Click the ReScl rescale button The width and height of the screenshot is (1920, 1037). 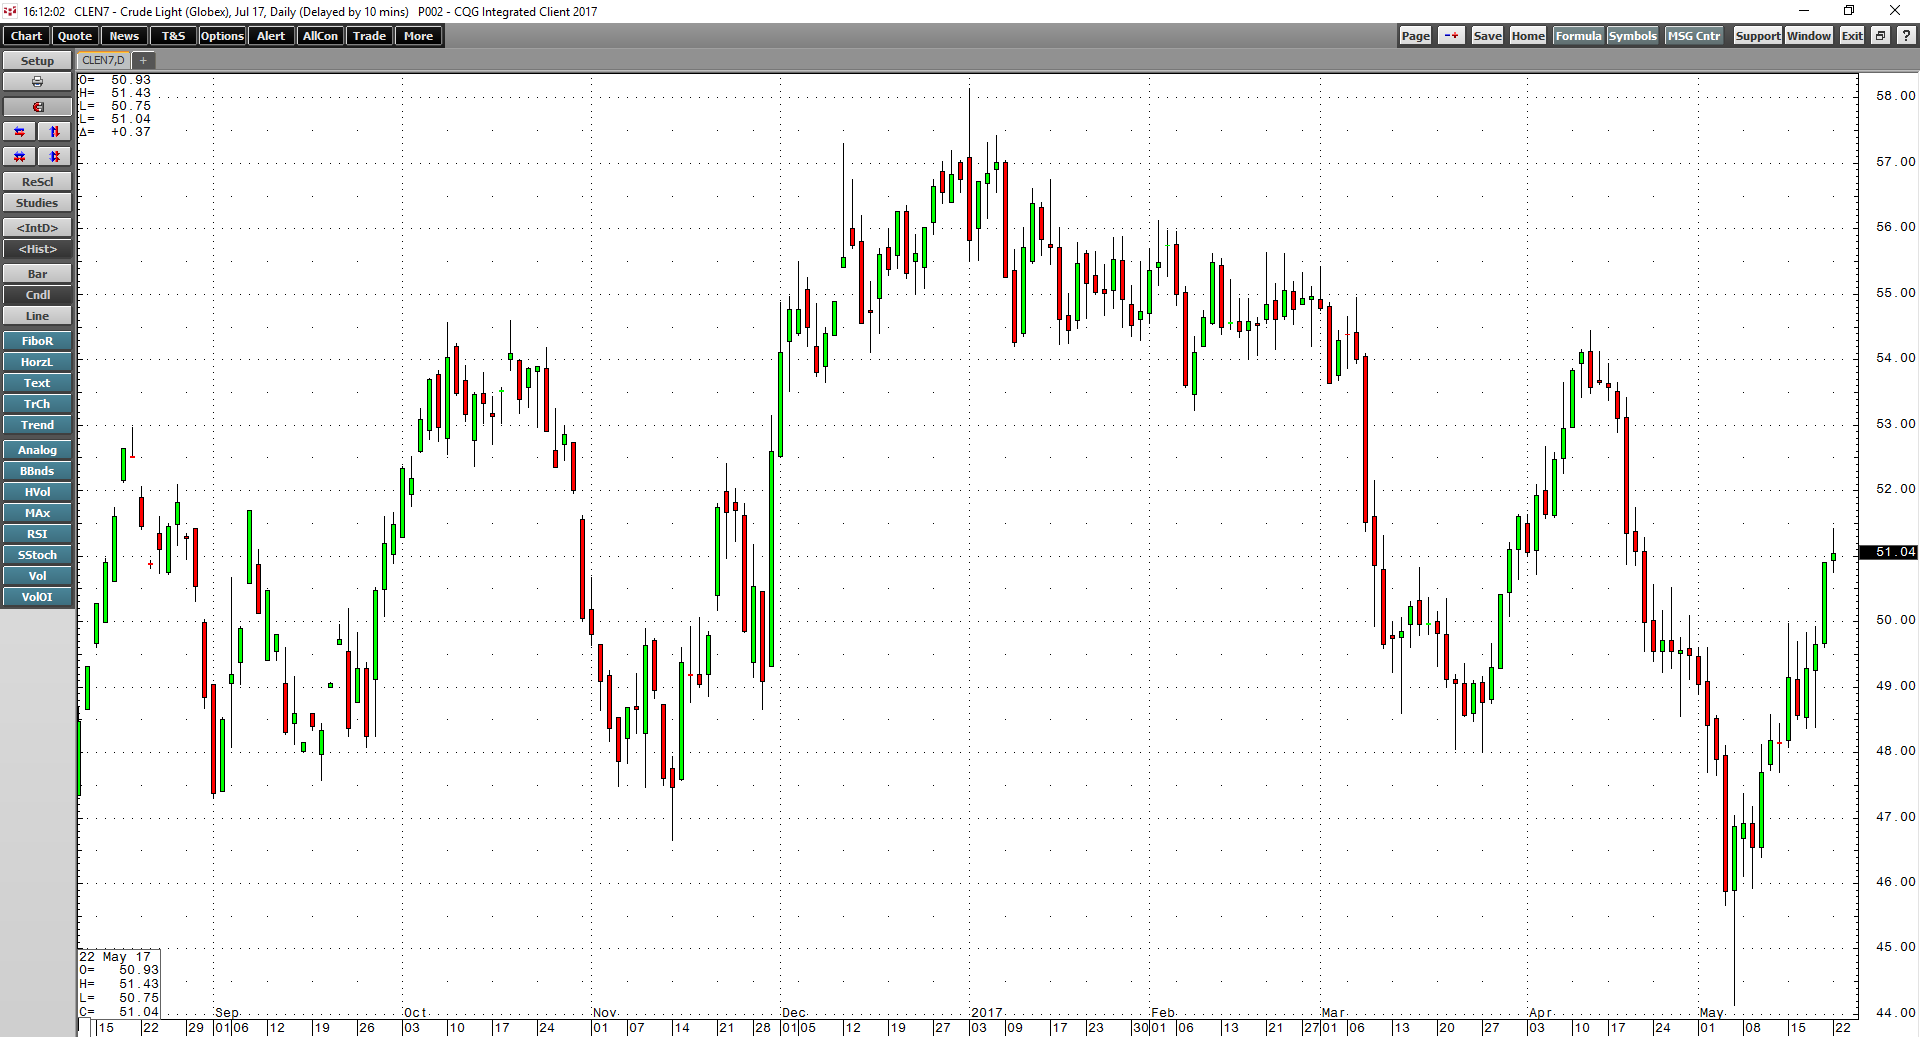pos(37,181)
